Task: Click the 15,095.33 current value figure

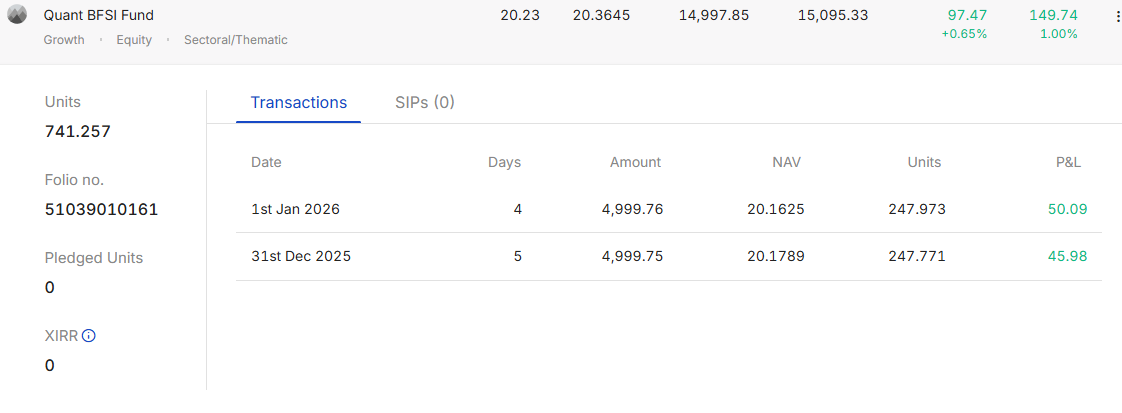Action: tap(833, 16)
